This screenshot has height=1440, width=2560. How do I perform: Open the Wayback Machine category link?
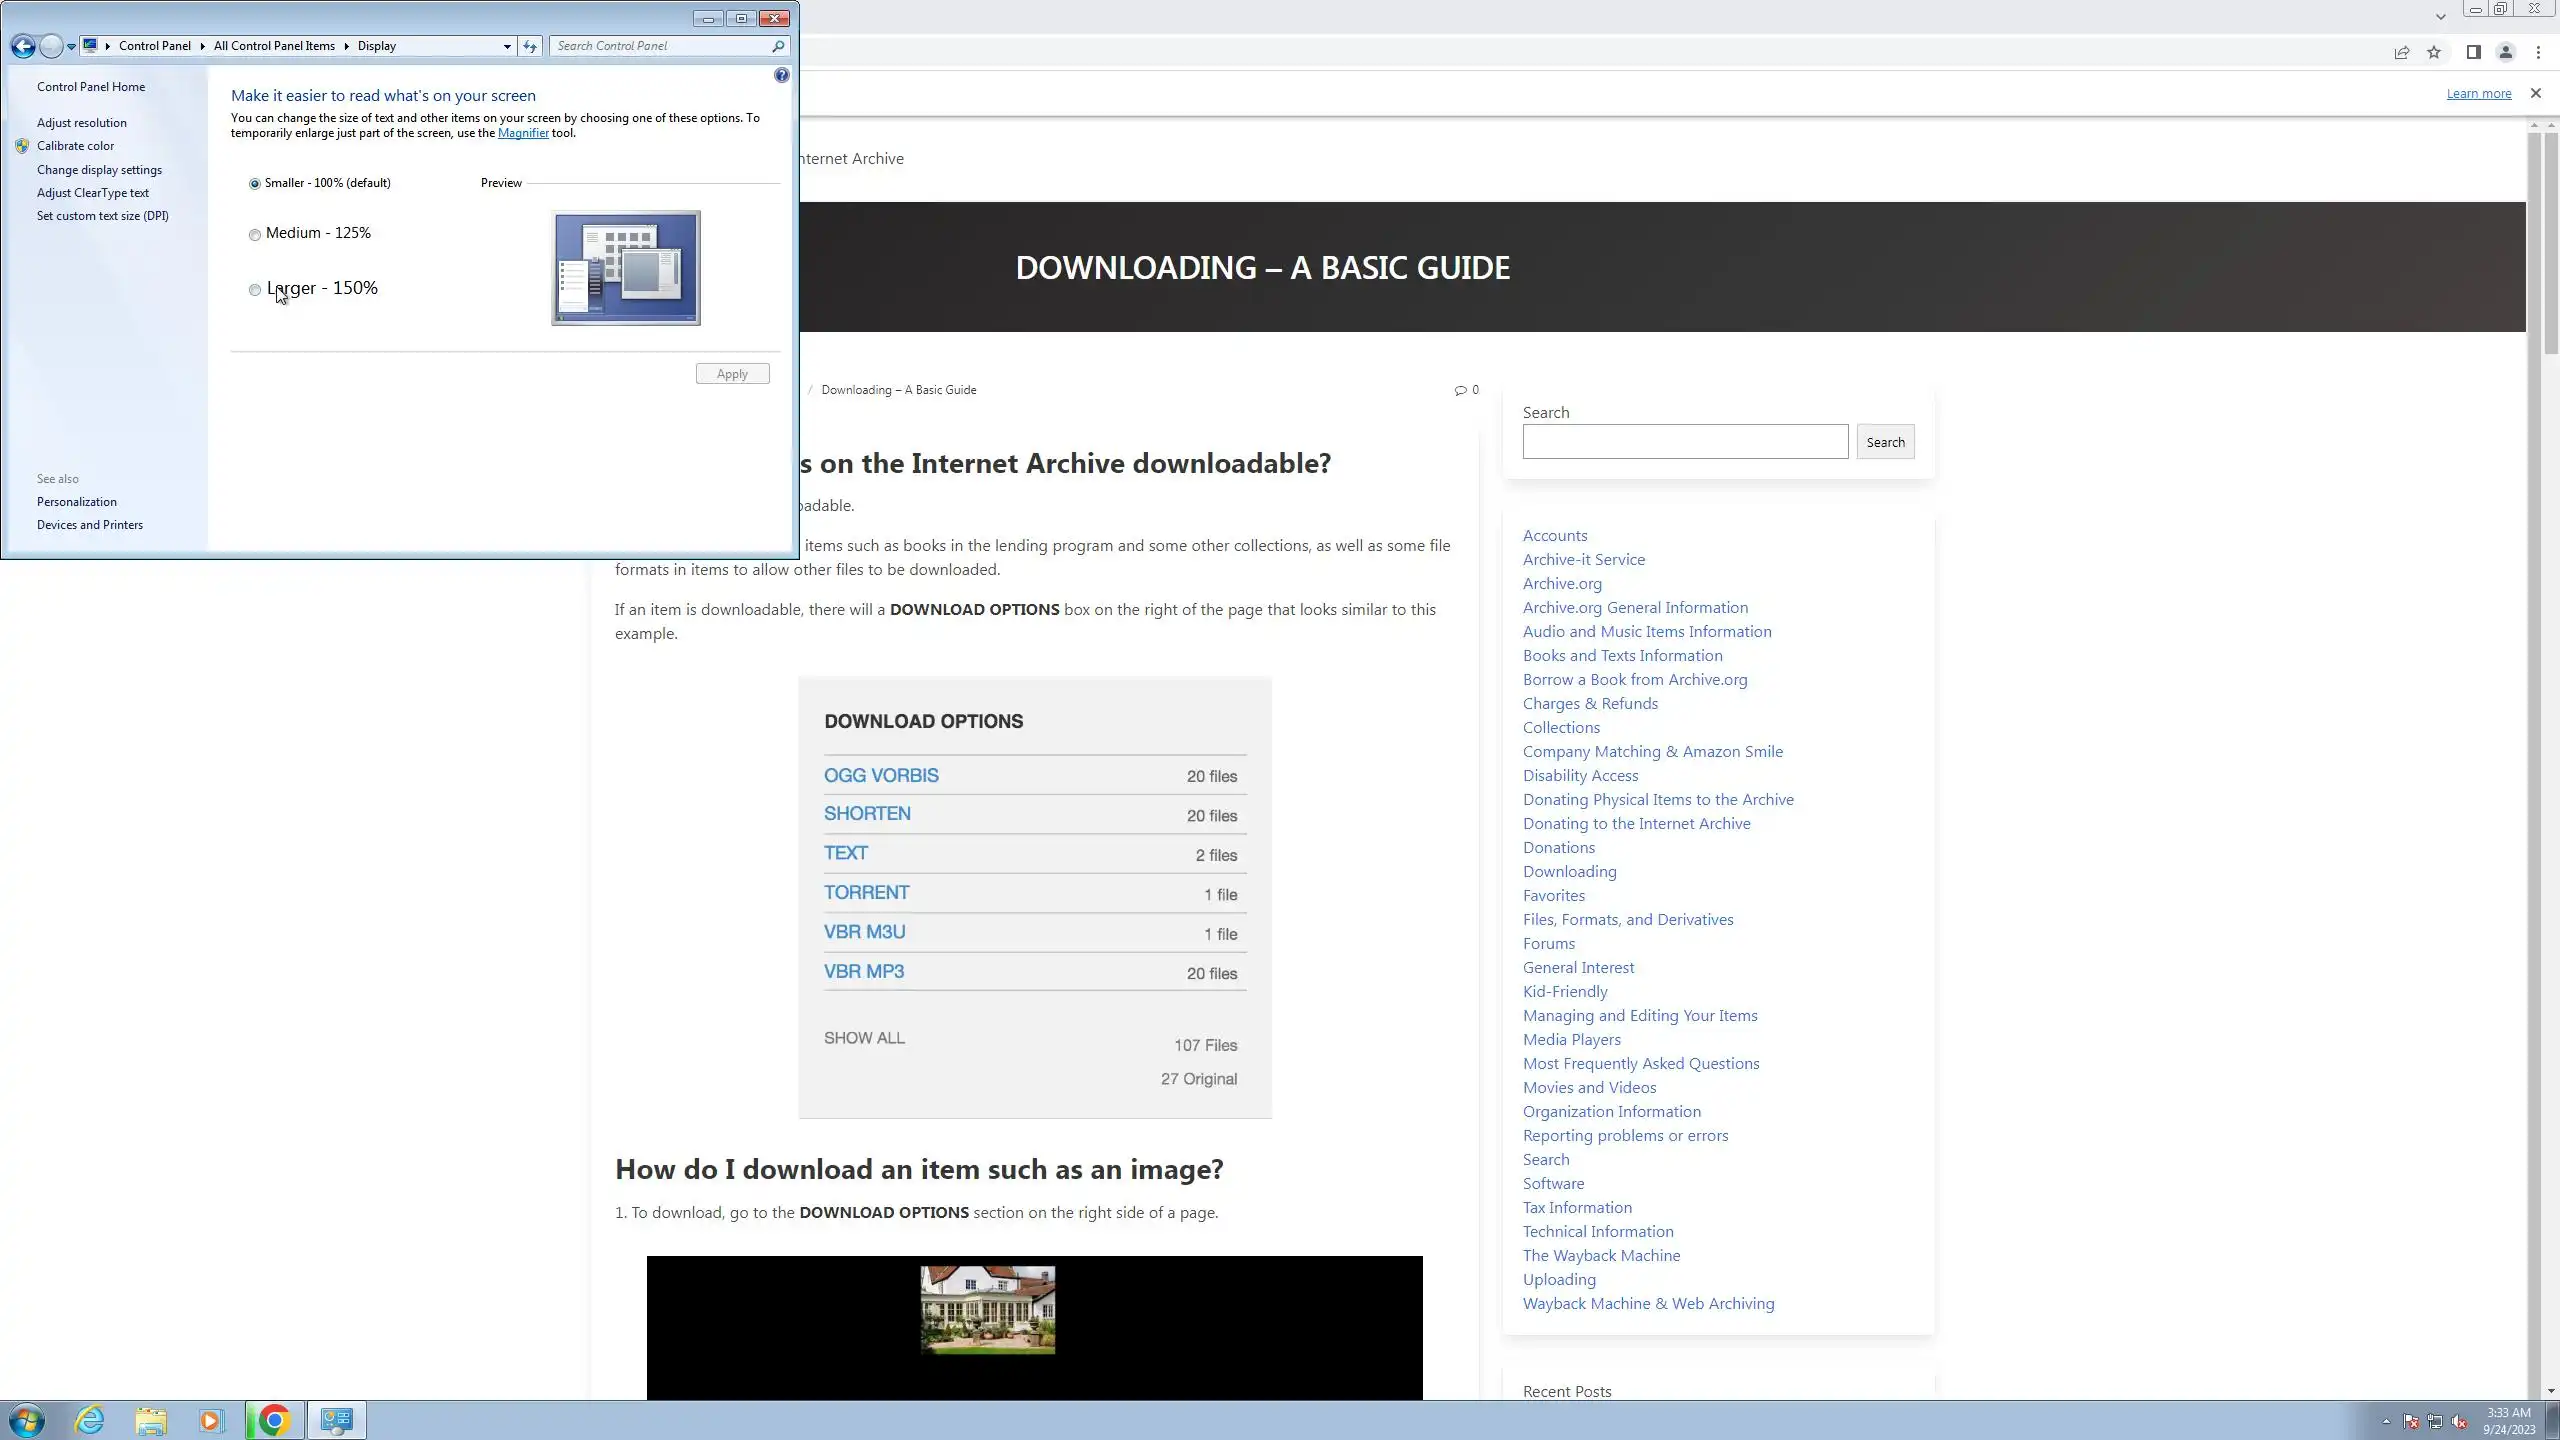[x=1601, y=1255]
